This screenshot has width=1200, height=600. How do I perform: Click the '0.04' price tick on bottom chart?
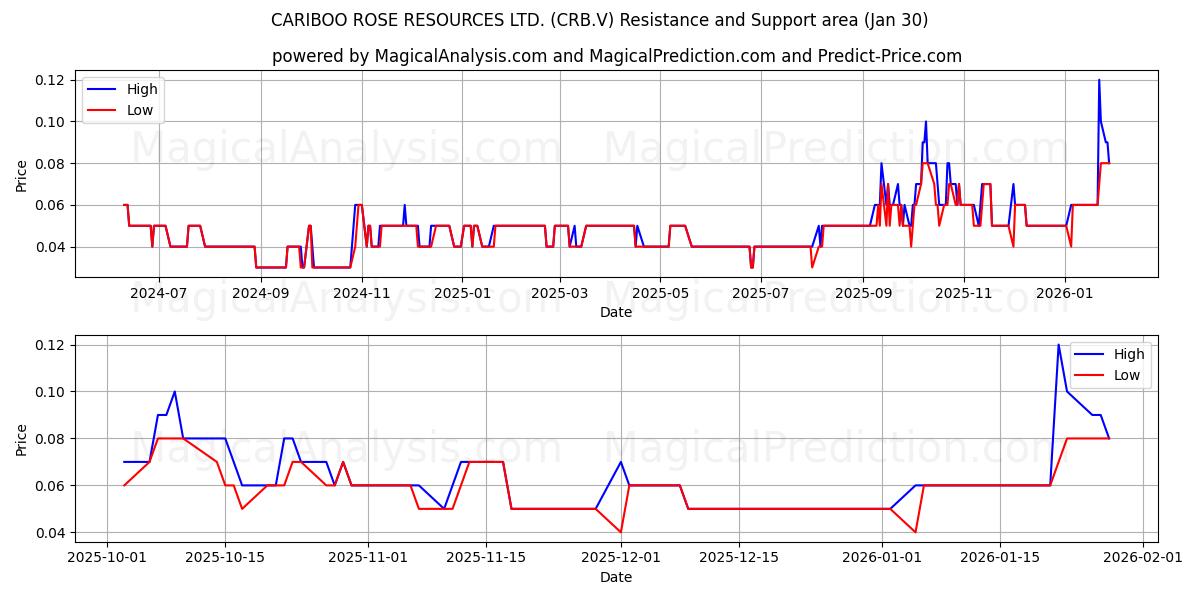tap(51, 533)
